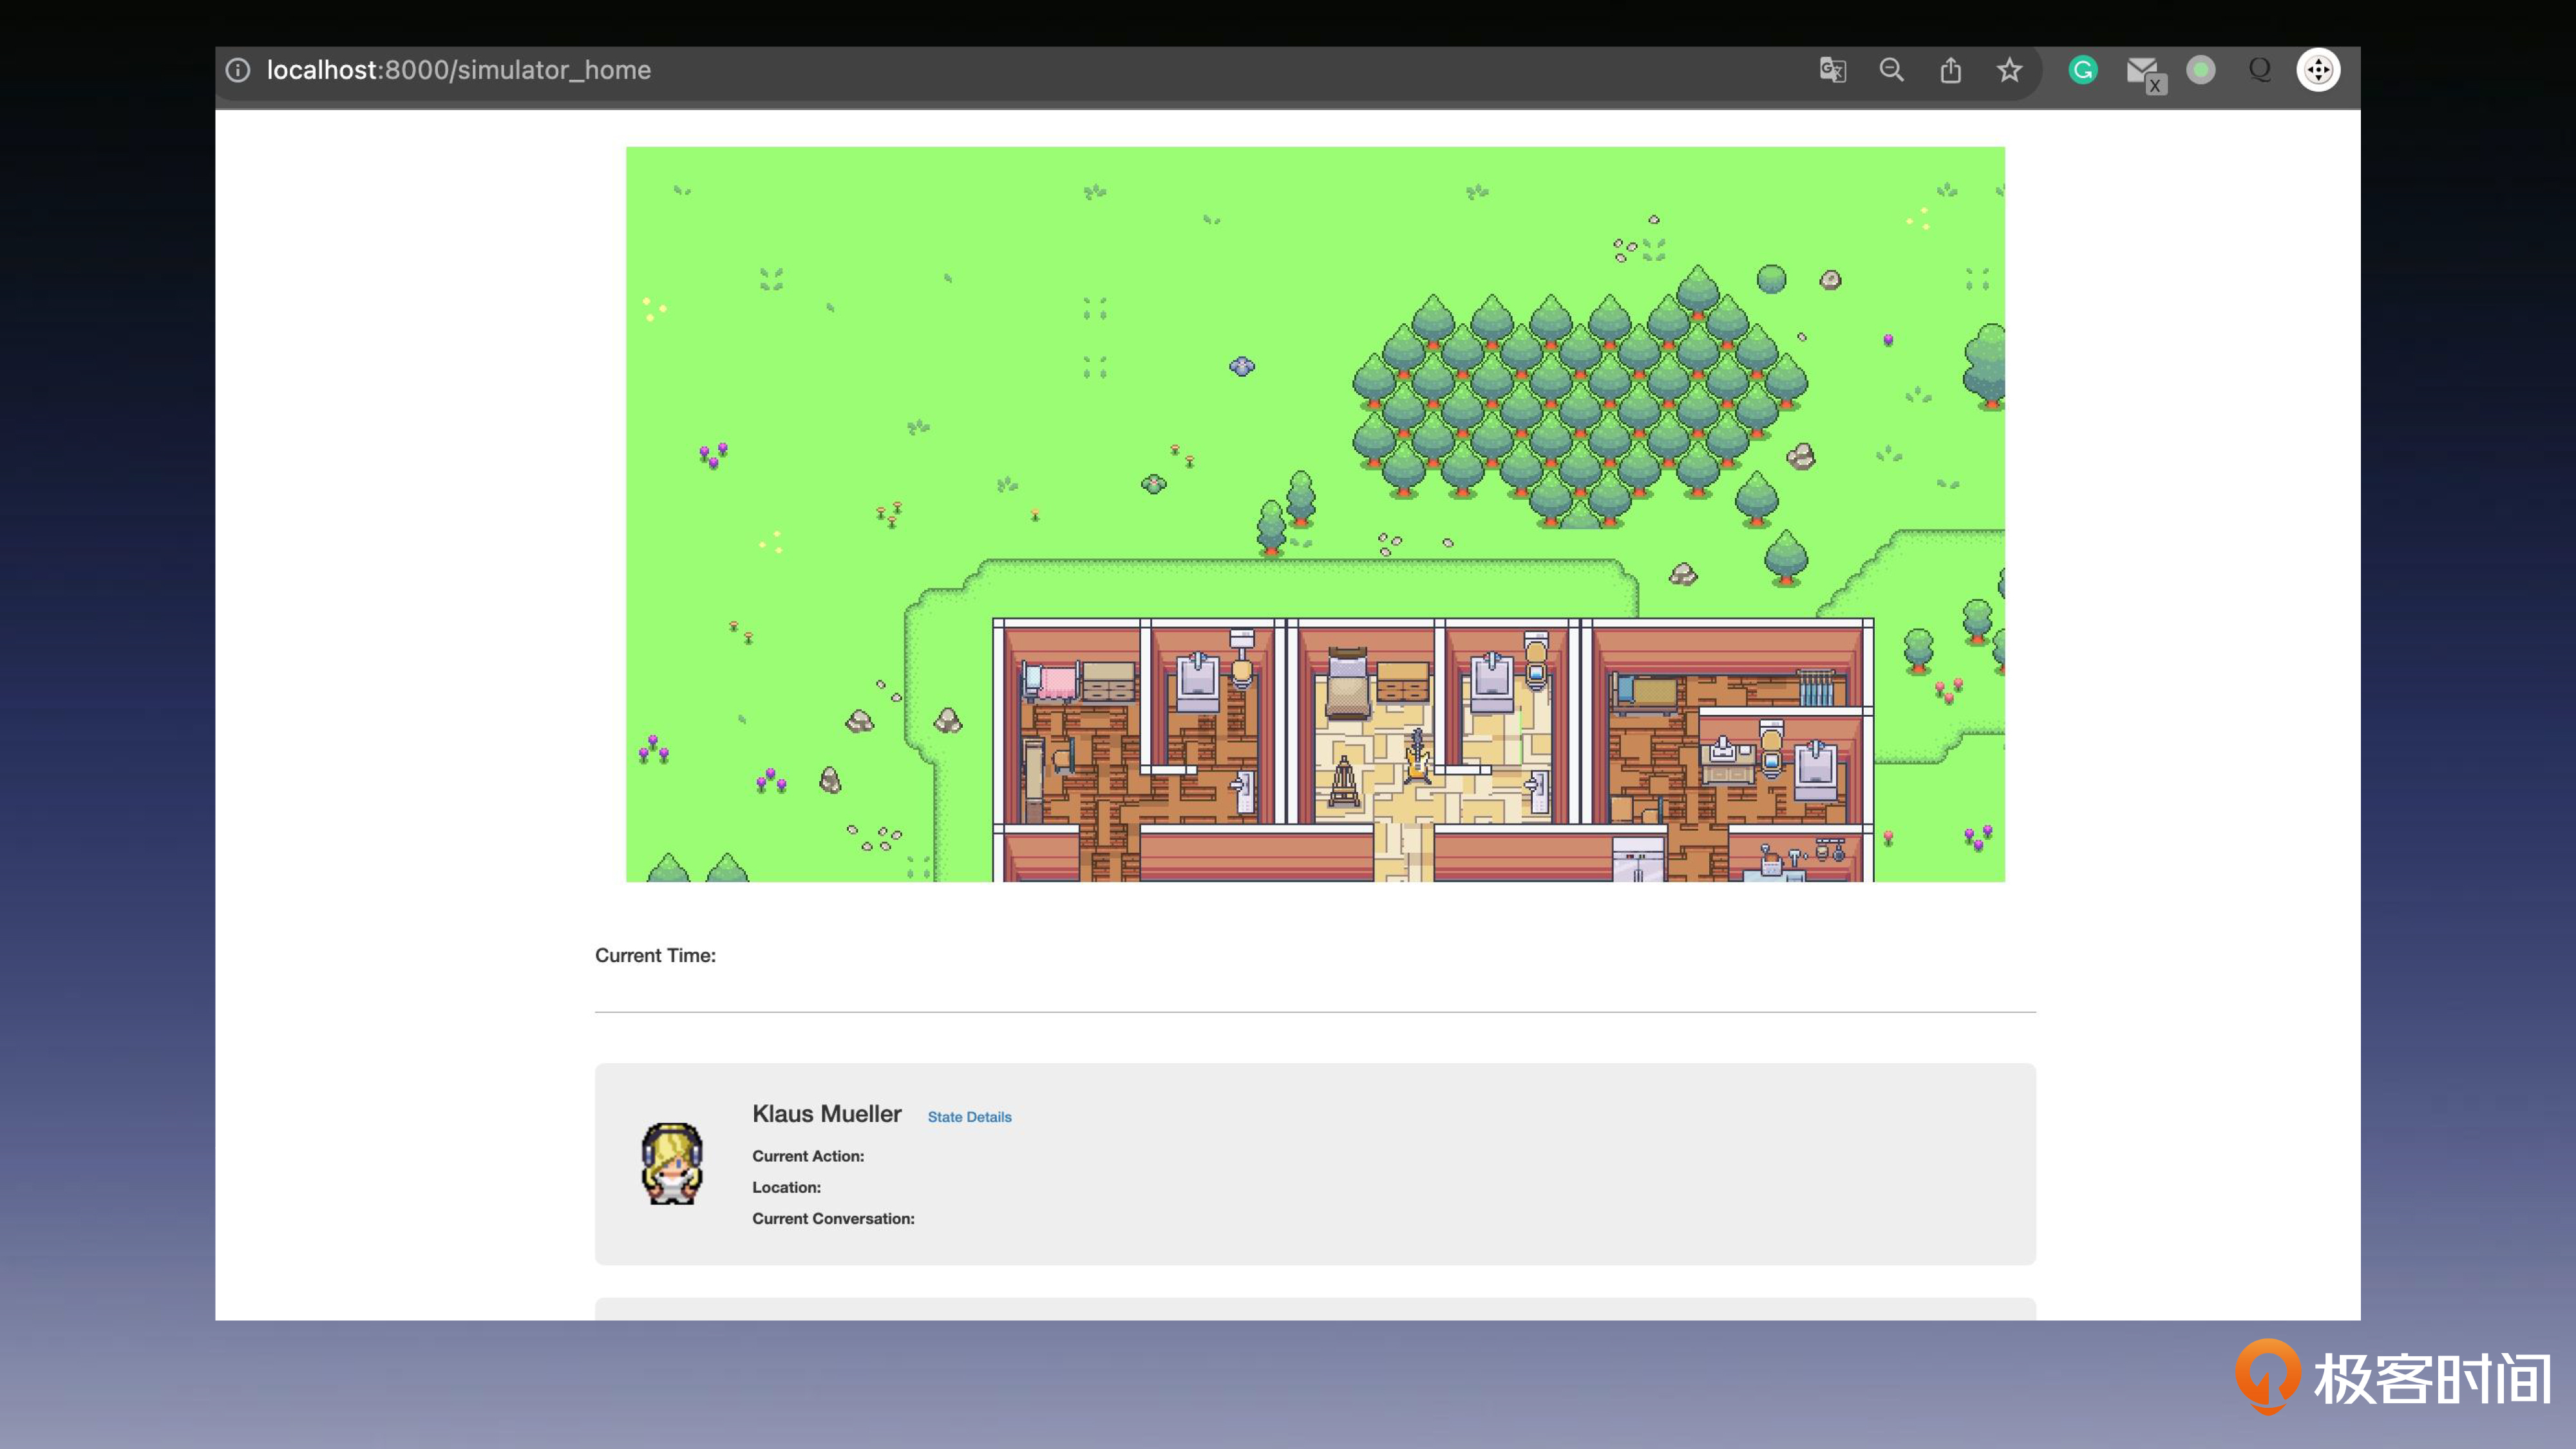Click the Current Time label
2576x1449 pixels.
click(655, 955)
